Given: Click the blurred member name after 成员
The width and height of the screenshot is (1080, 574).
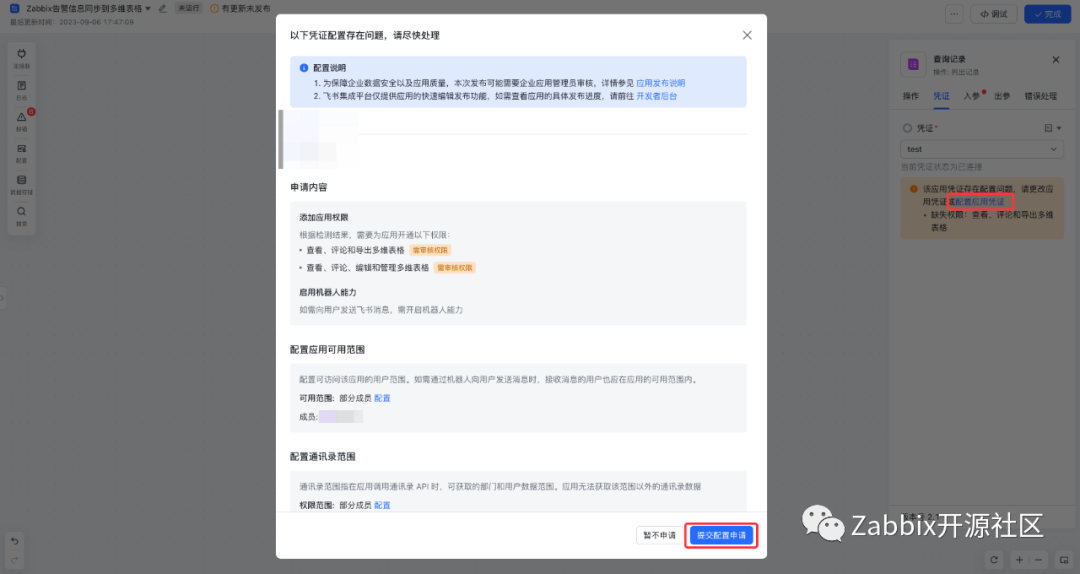Looking at the screenshot, I should [x=340, y=416].
